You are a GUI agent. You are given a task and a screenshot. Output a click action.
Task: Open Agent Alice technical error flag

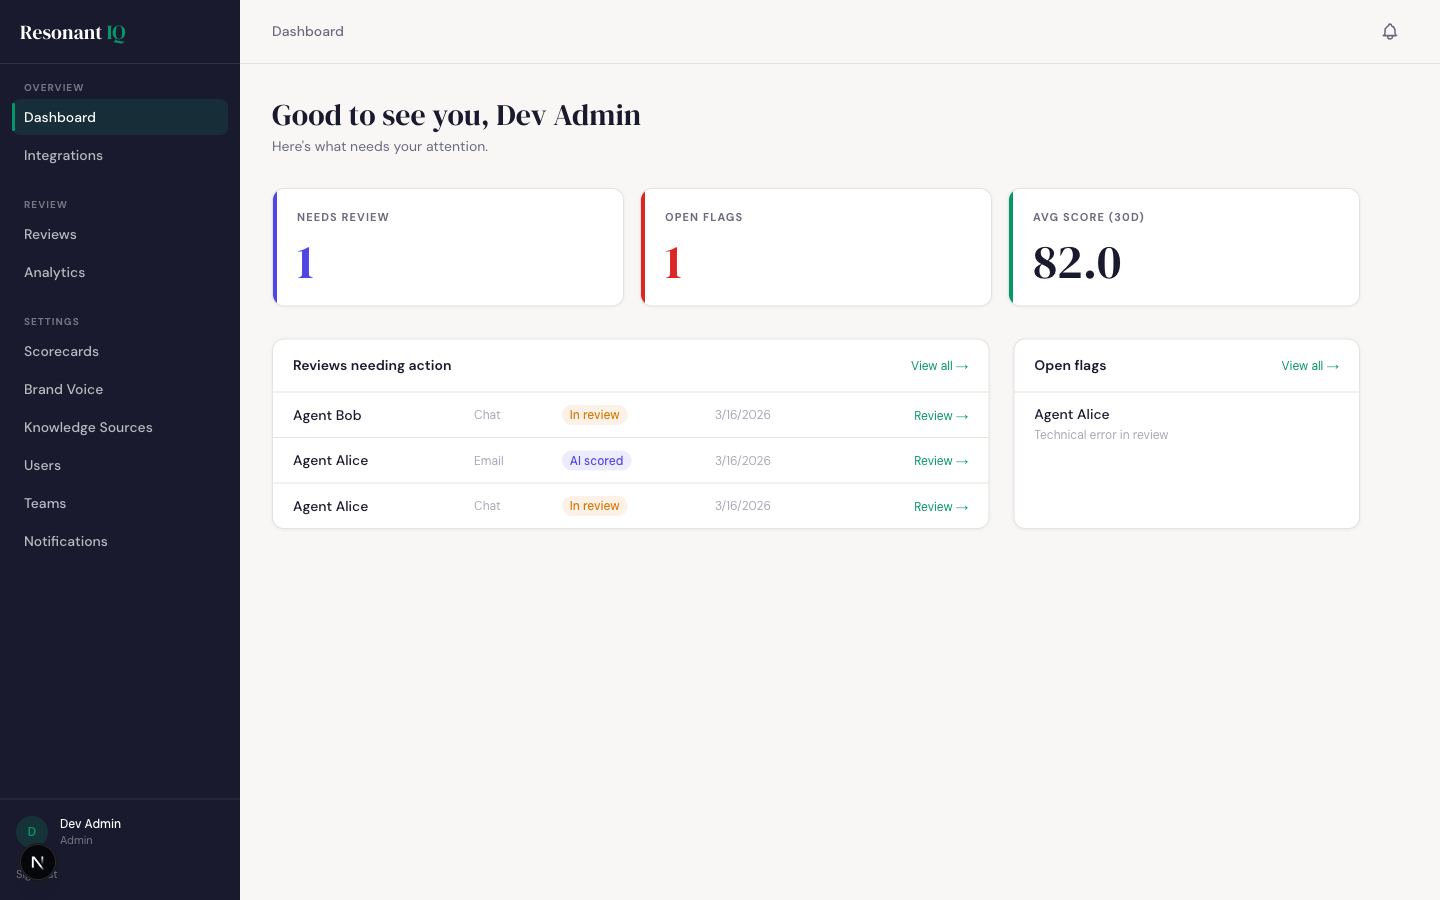1100,424
